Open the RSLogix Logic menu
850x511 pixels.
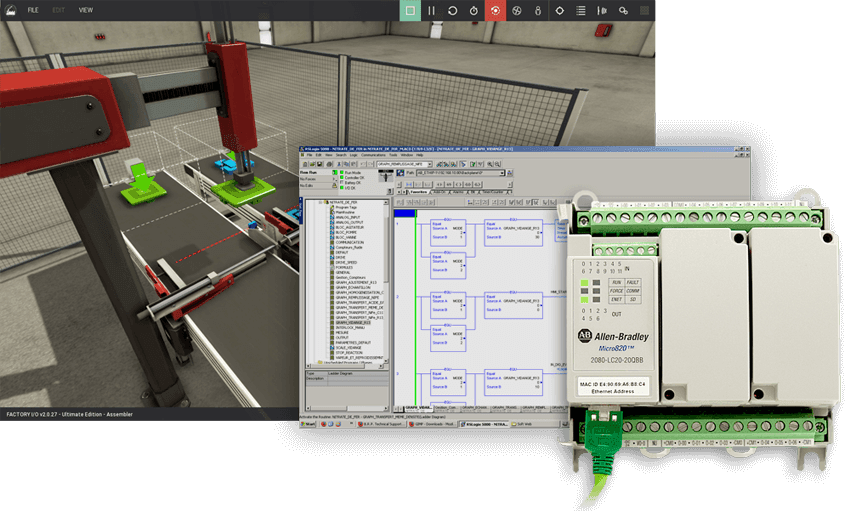click(x=353, y=155)
